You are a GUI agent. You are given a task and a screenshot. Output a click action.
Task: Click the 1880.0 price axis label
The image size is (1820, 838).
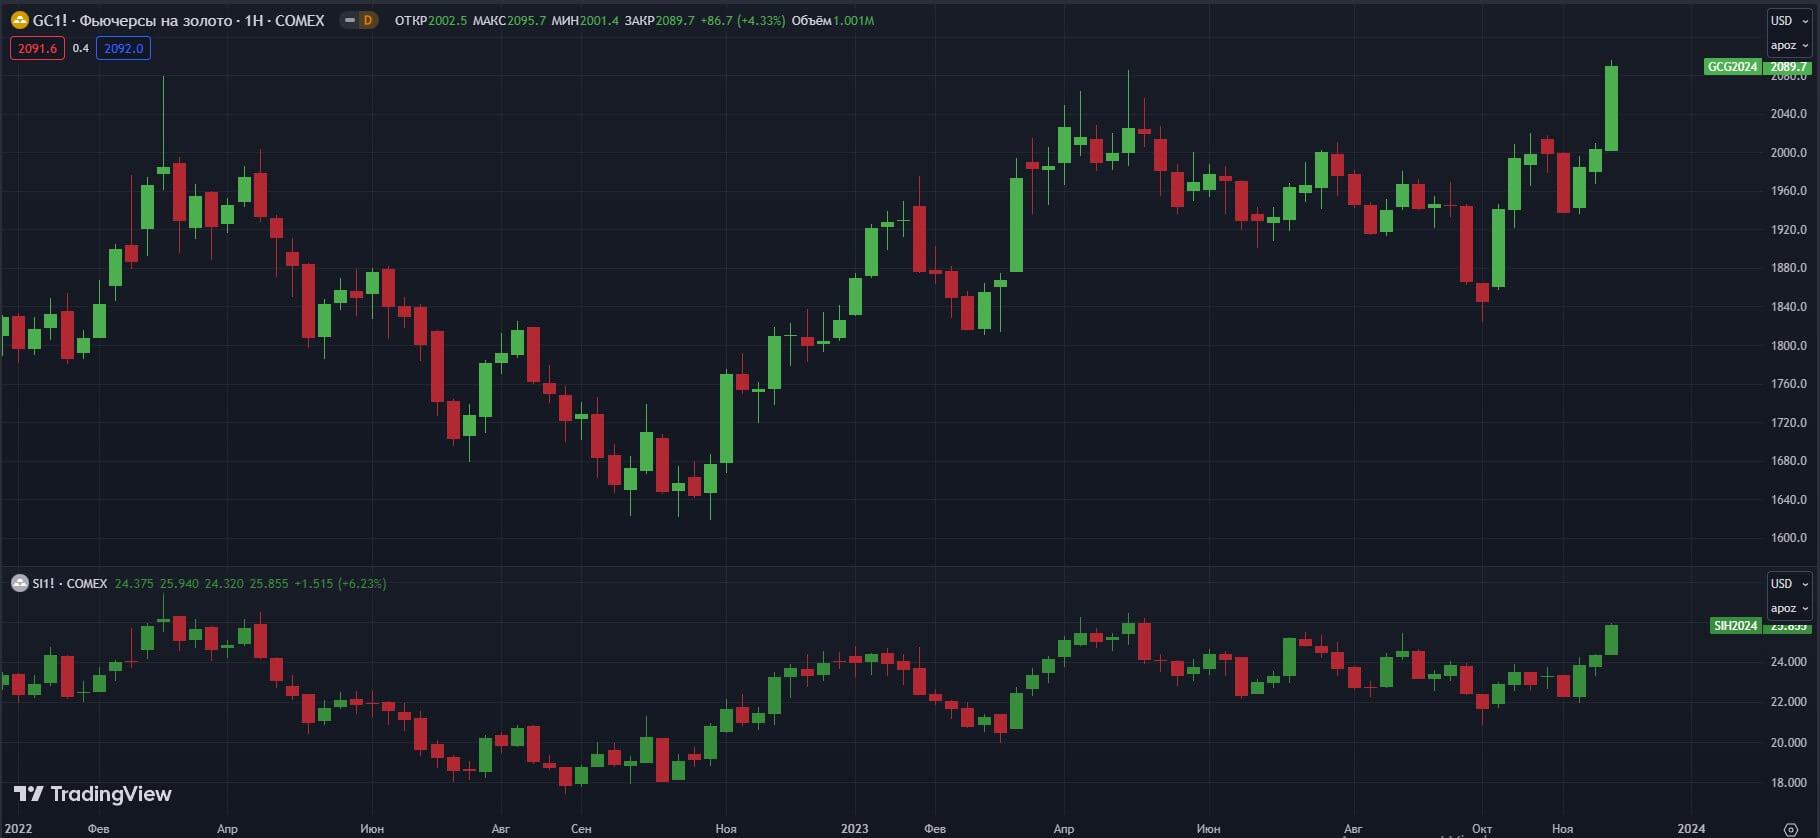click(x=1789, y=268)
